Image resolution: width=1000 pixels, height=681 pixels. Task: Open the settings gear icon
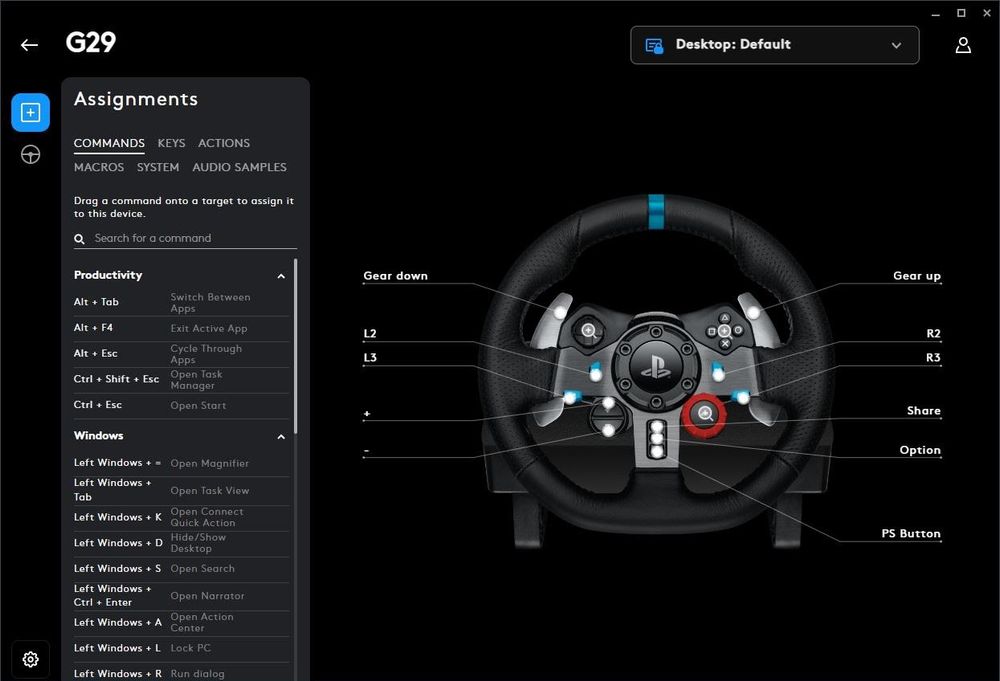tap(30, 659)
